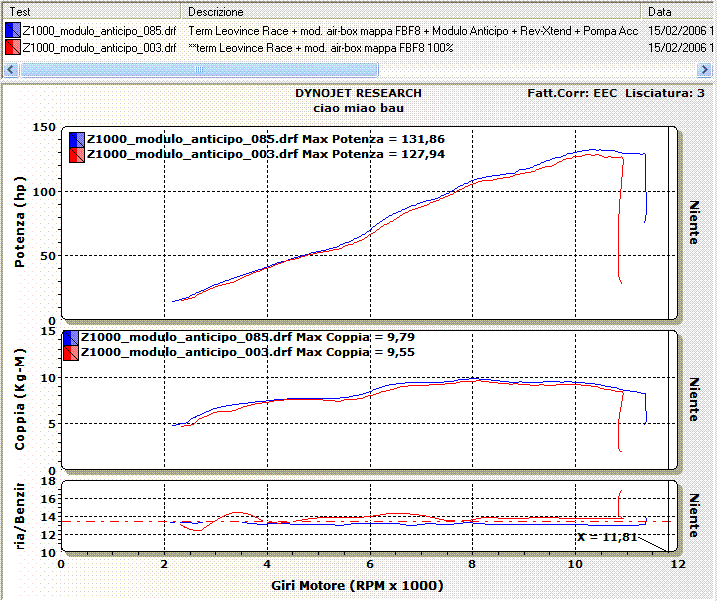This screenshot has width=717, height=601.
Task: Sort list by the Descrizione column header
Action: tap(410, 12)
